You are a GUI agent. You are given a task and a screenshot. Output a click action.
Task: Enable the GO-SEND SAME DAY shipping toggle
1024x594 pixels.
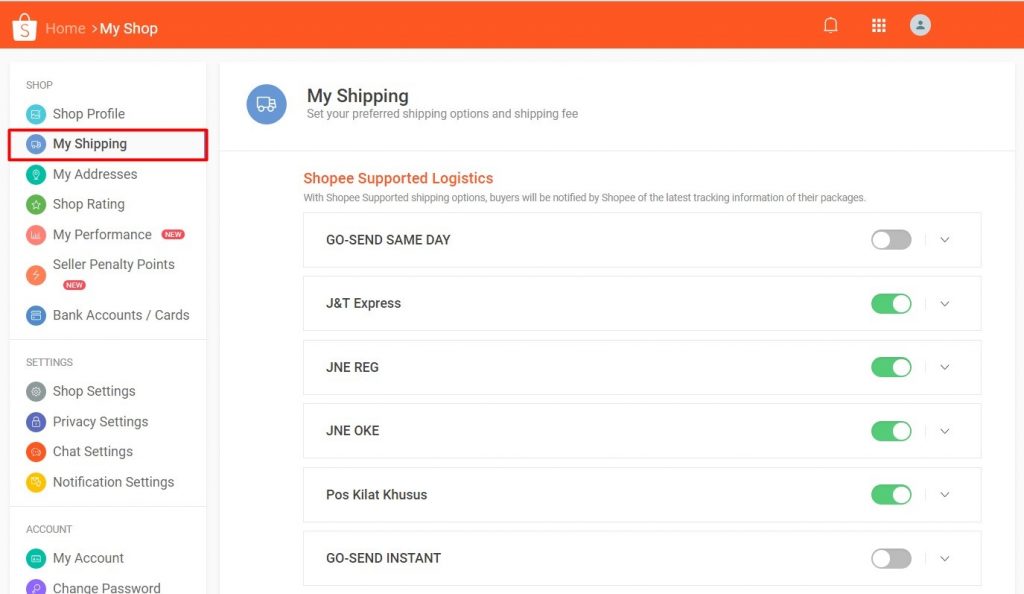(x=890, y=240)
